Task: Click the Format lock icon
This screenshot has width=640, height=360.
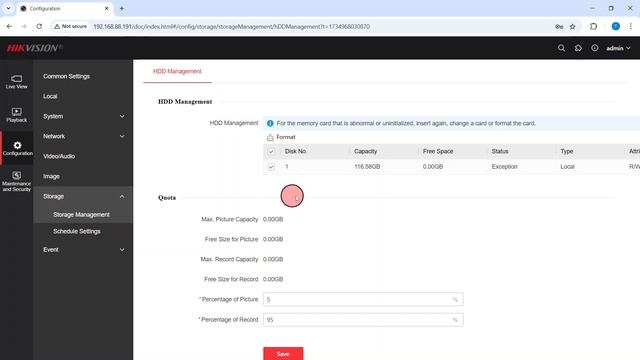Action: pos(270,138)
